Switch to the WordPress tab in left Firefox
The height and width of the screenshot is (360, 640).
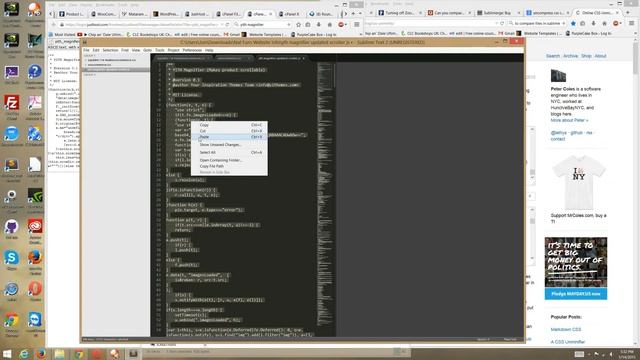pyautogui.click(x=166, y=14)
